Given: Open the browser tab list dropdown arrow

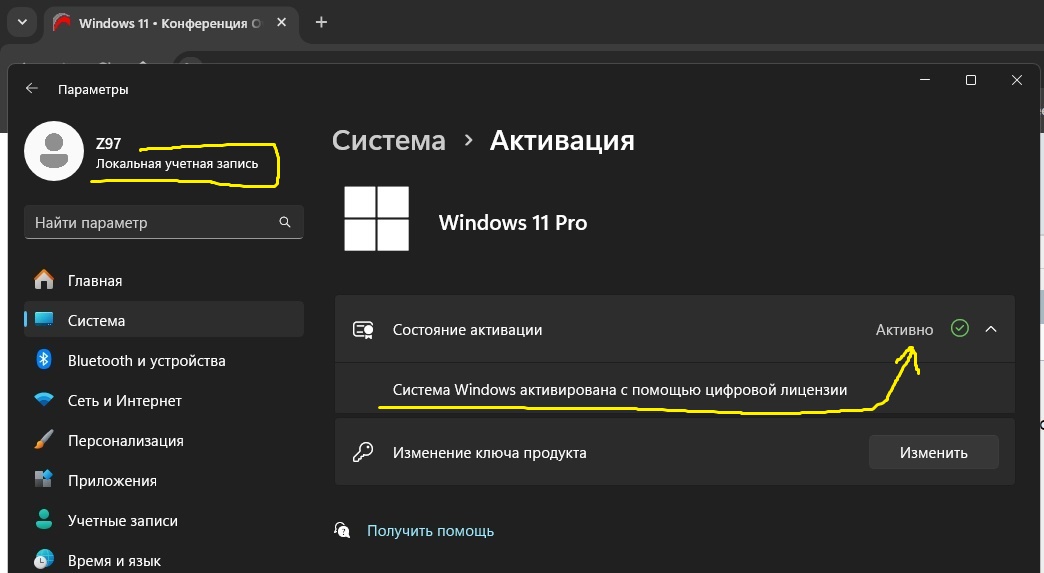Looking at the screenshot, I should tap(22, 22).
